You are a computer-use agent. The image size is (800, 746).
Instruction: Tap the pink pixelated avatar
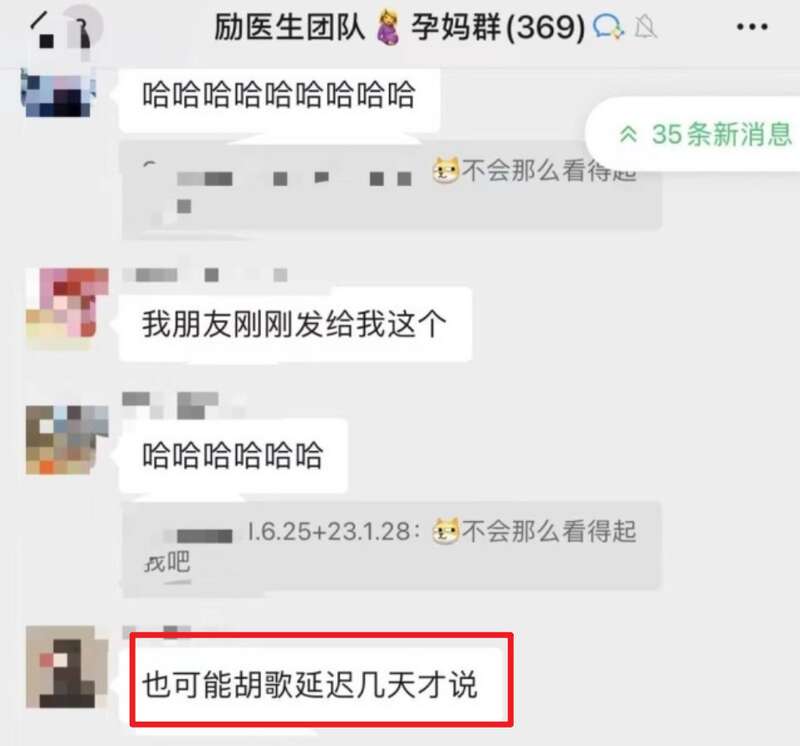pyautogui.click(x=67, y=308)
